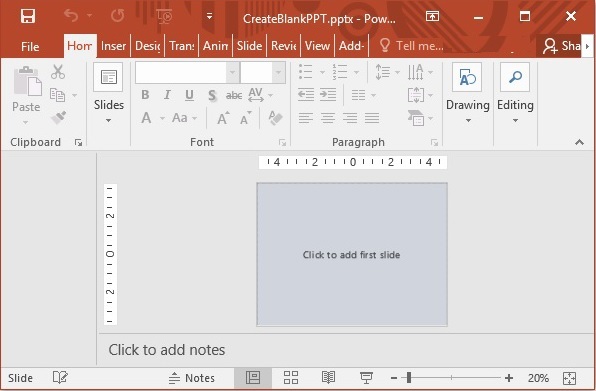Click the Undo arrow icon
Screen dimensions: 596x391
click(71, 16)
